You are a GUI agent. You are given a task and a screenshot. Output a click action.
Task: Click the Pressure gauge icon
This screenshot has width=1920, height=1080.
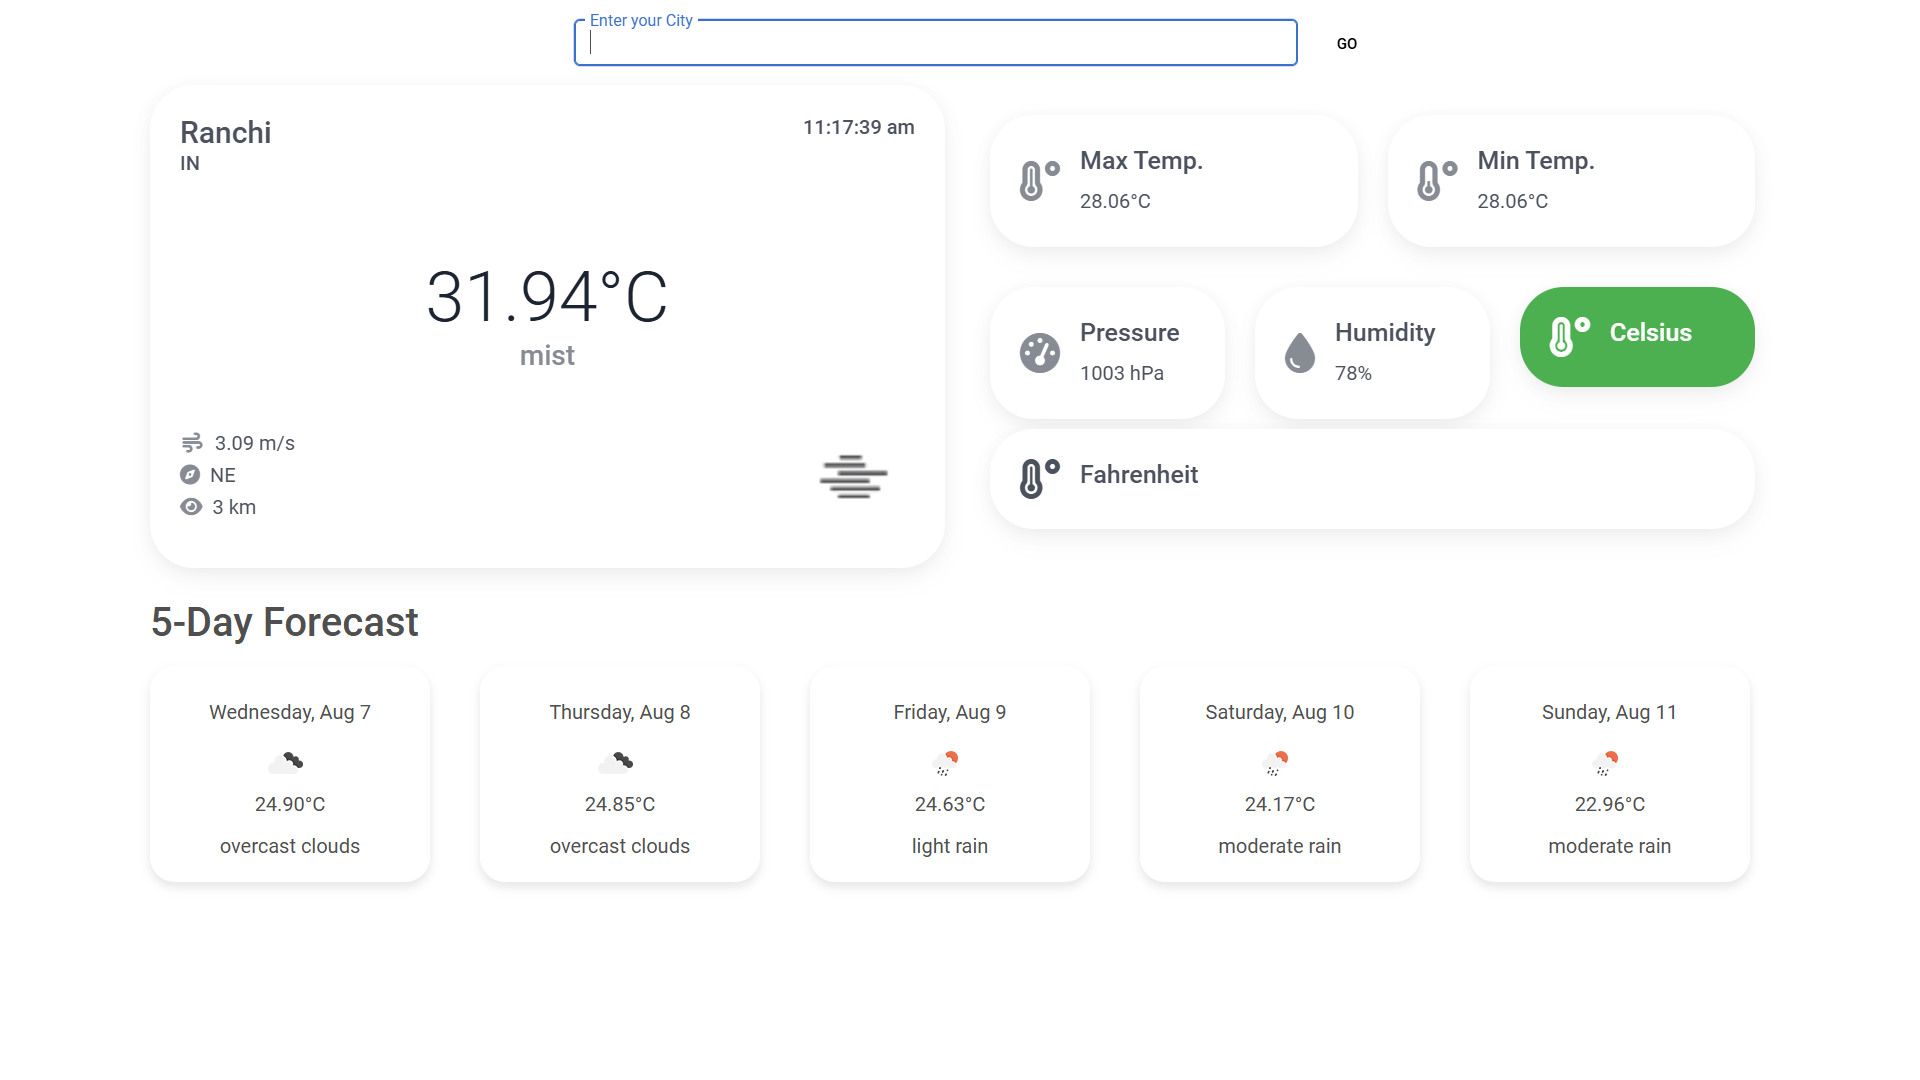[x=1039, y=353]
